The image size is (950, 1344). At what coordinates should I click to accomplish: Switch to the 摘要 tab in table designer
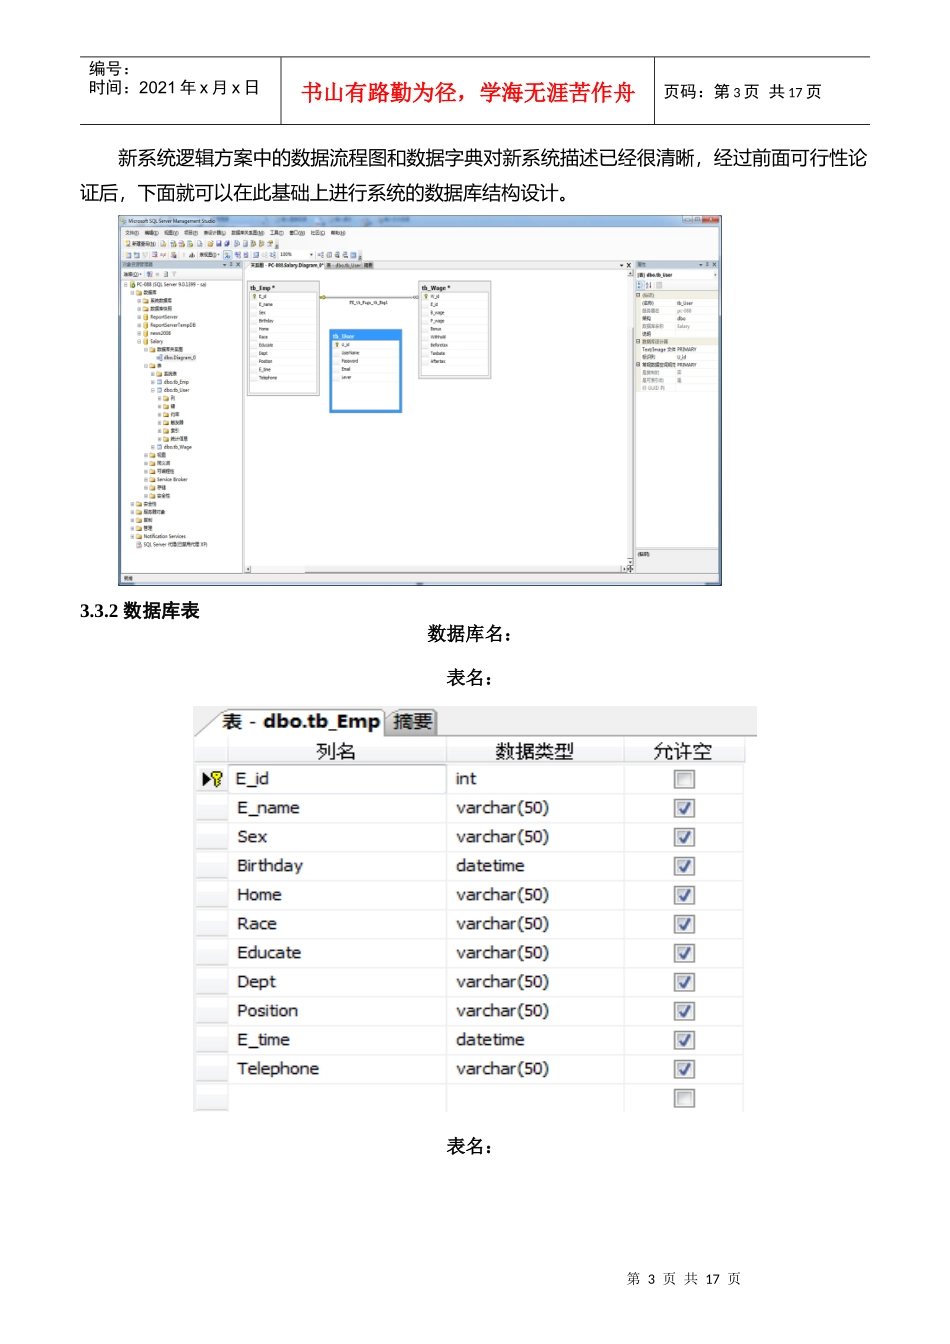412,721
